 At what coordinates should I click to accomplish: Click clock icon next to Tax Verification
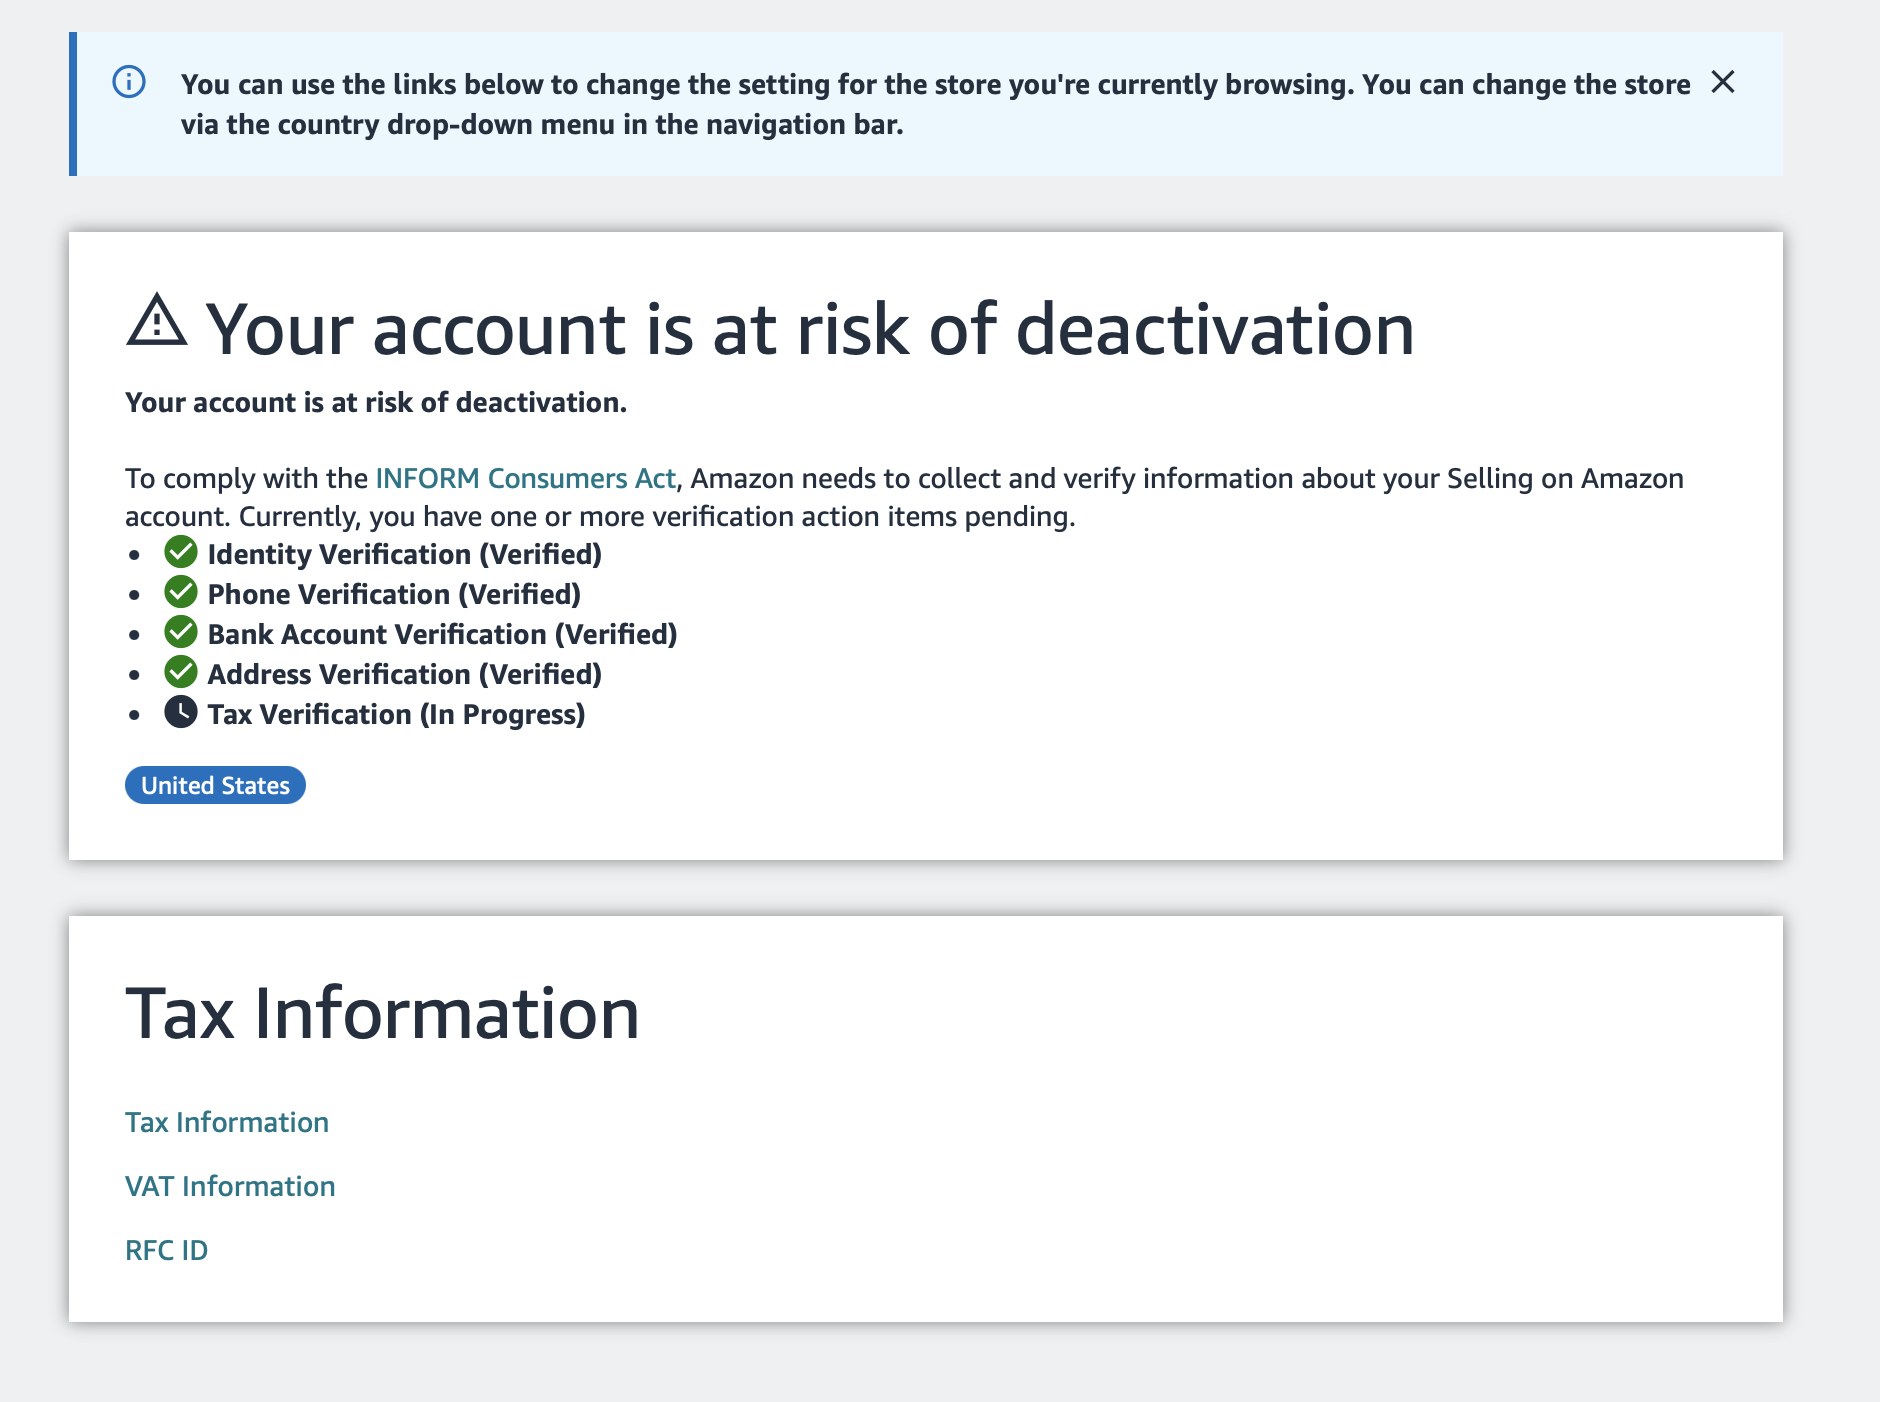pos(181,712)
